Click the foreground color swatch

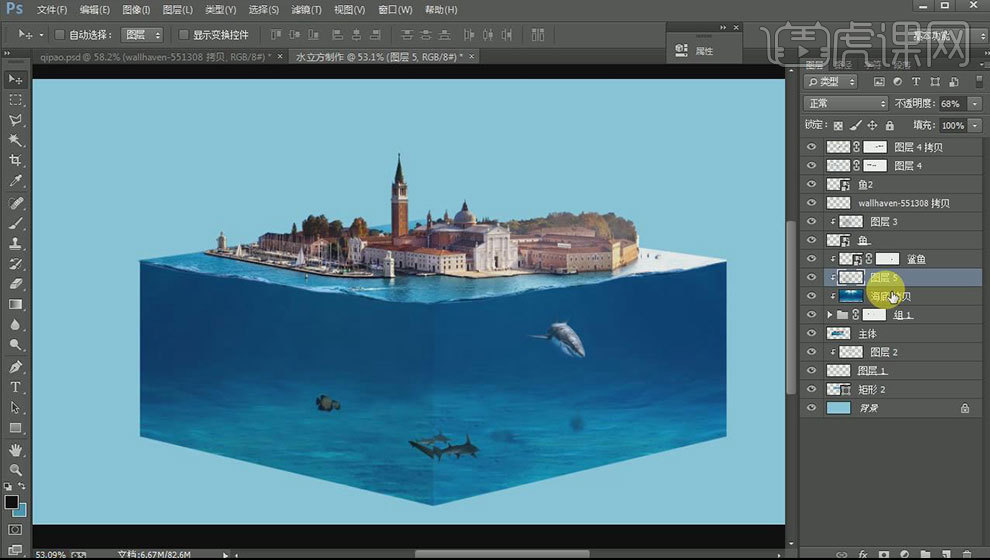pos(11,502)
